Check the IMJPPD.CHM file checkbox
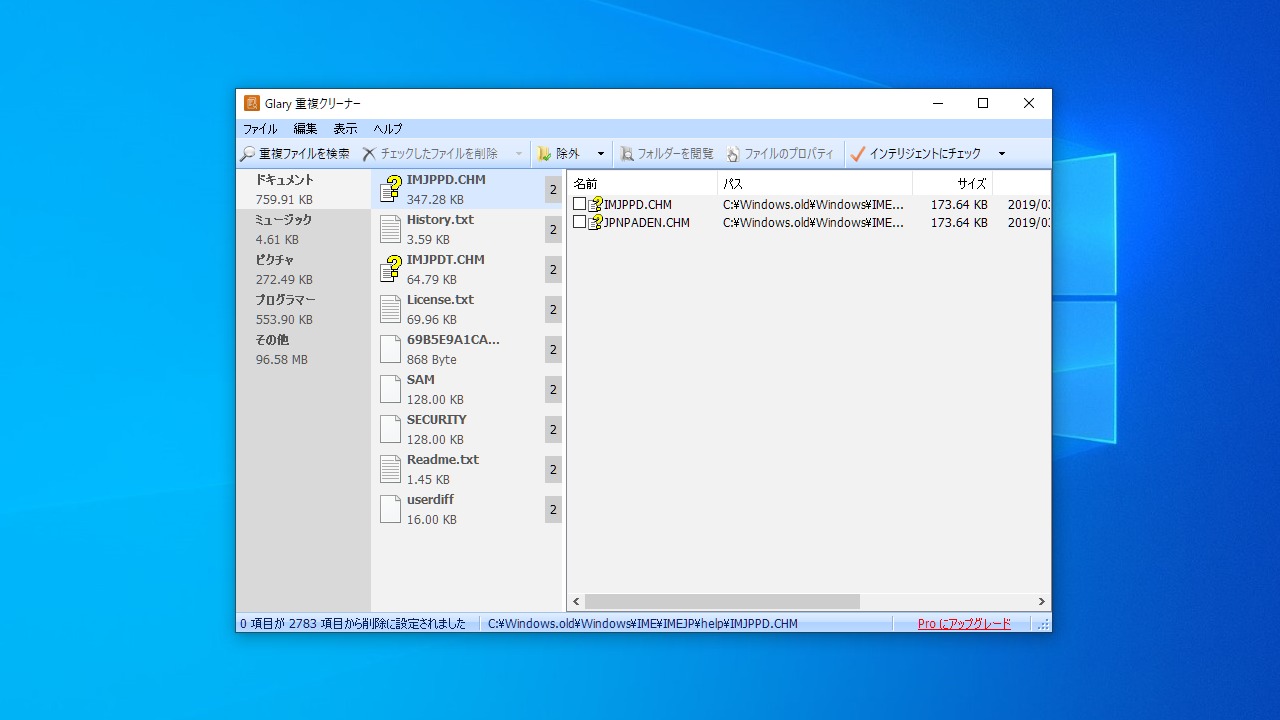This screenshot has width=1280, height=720. [x=579, y=204]
